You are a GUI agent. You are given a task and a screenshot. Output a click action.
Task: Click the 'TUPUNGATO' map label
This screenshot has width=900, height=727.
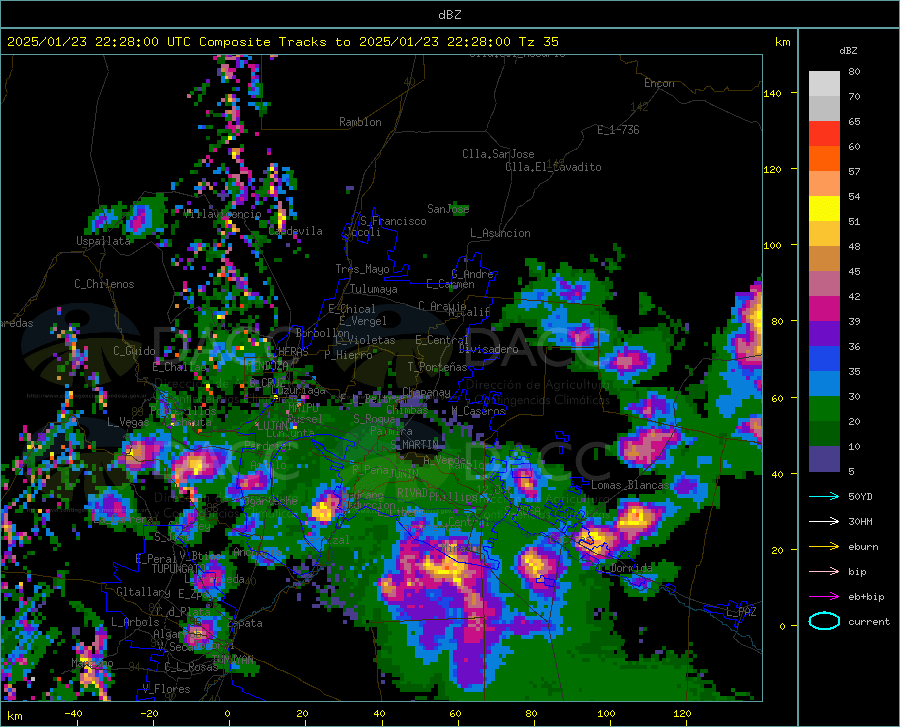tap(179, 569)
